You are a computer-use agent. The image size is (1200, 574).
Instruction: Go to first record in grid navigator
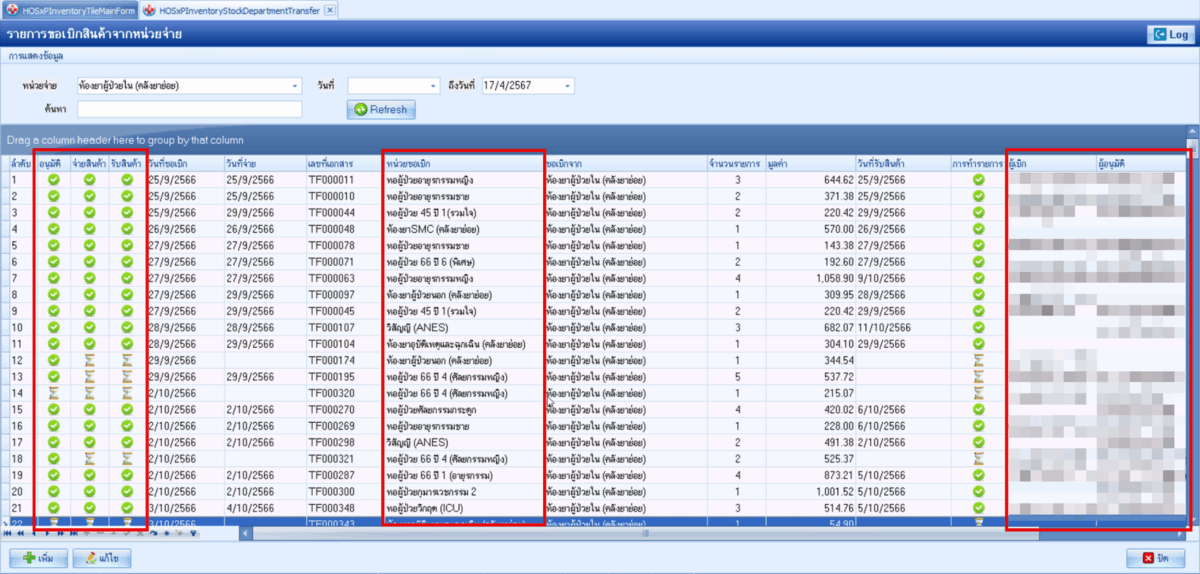click(x=9, y=533)
